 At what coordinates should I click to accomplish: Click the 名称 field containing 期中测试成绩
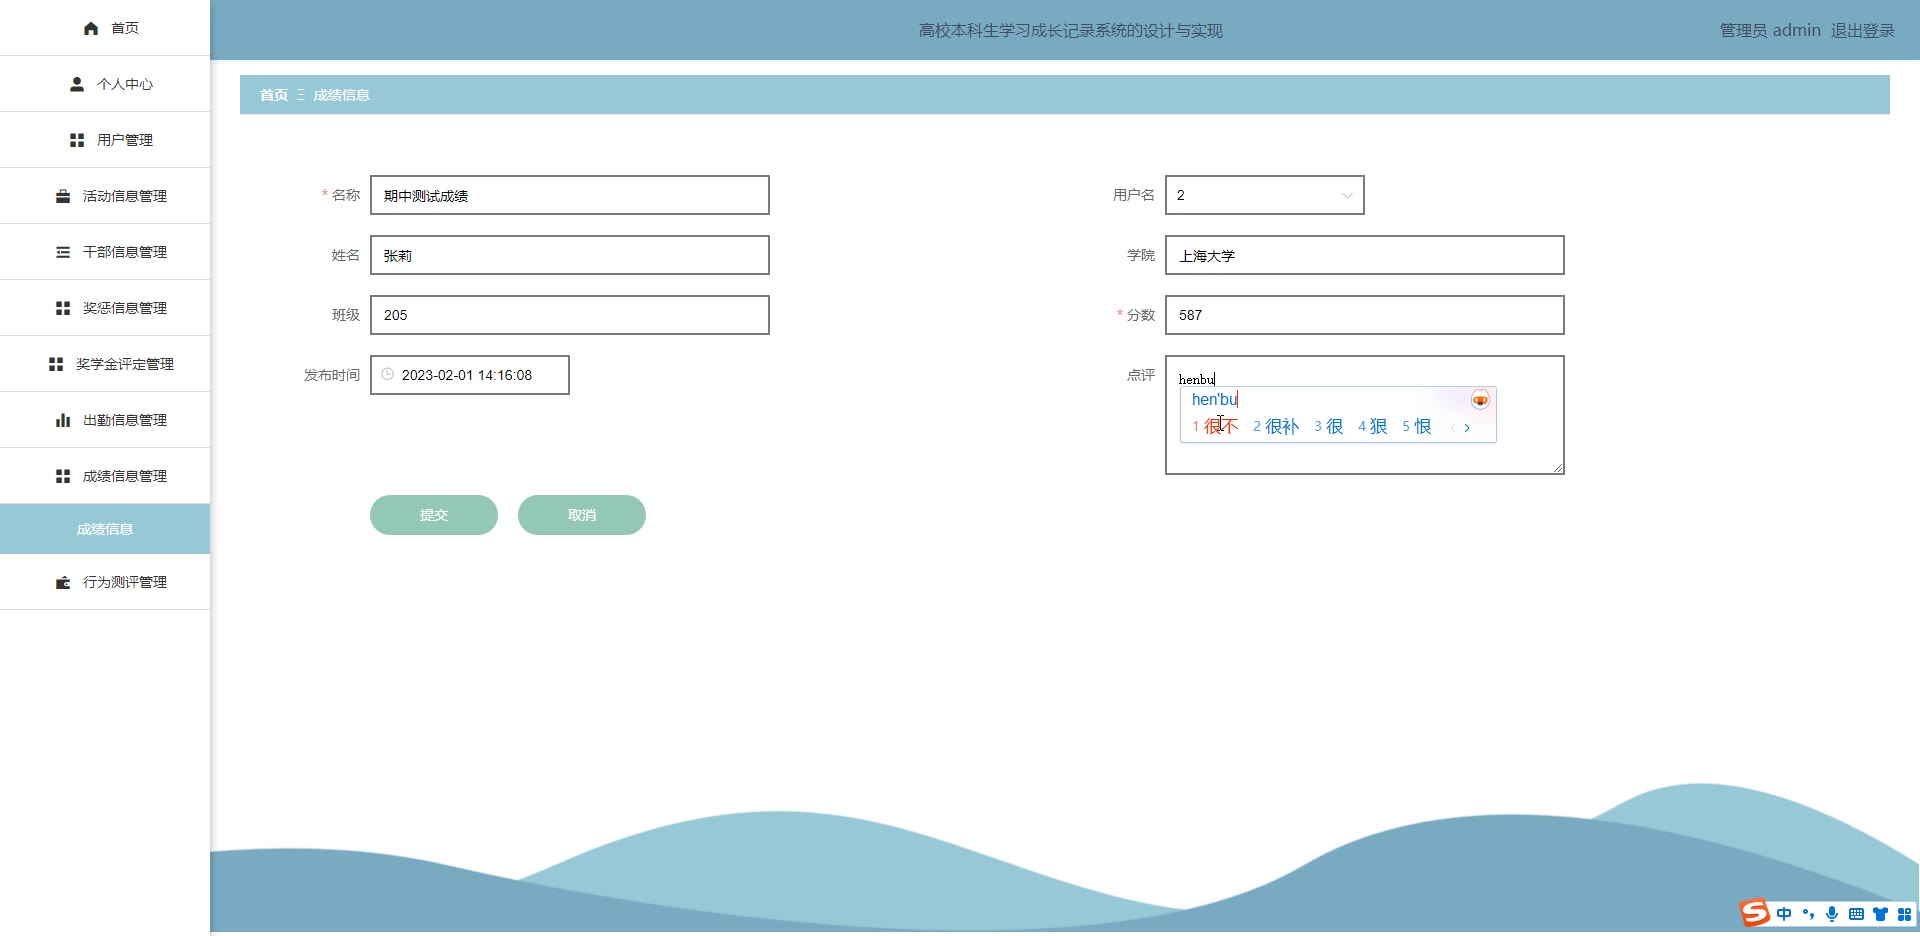[570, 195]
